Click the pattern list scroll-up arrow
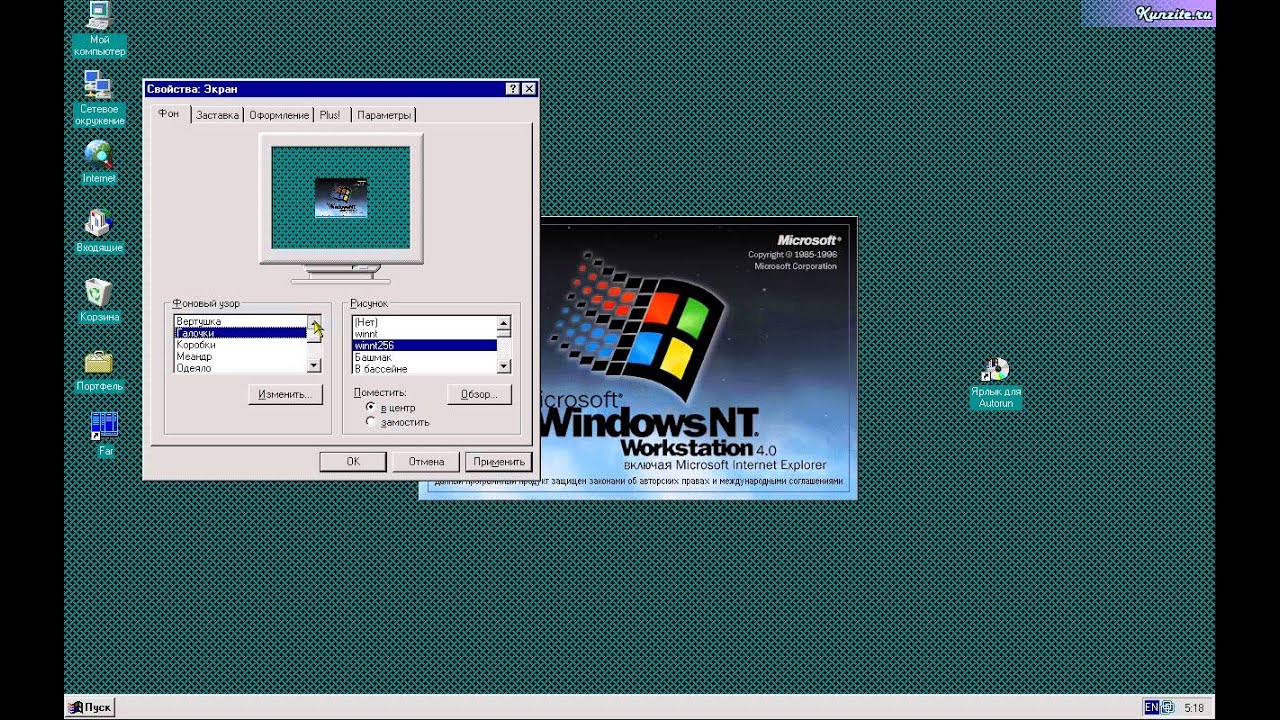This screenshot has width=1280, height=720. [314, 322]
